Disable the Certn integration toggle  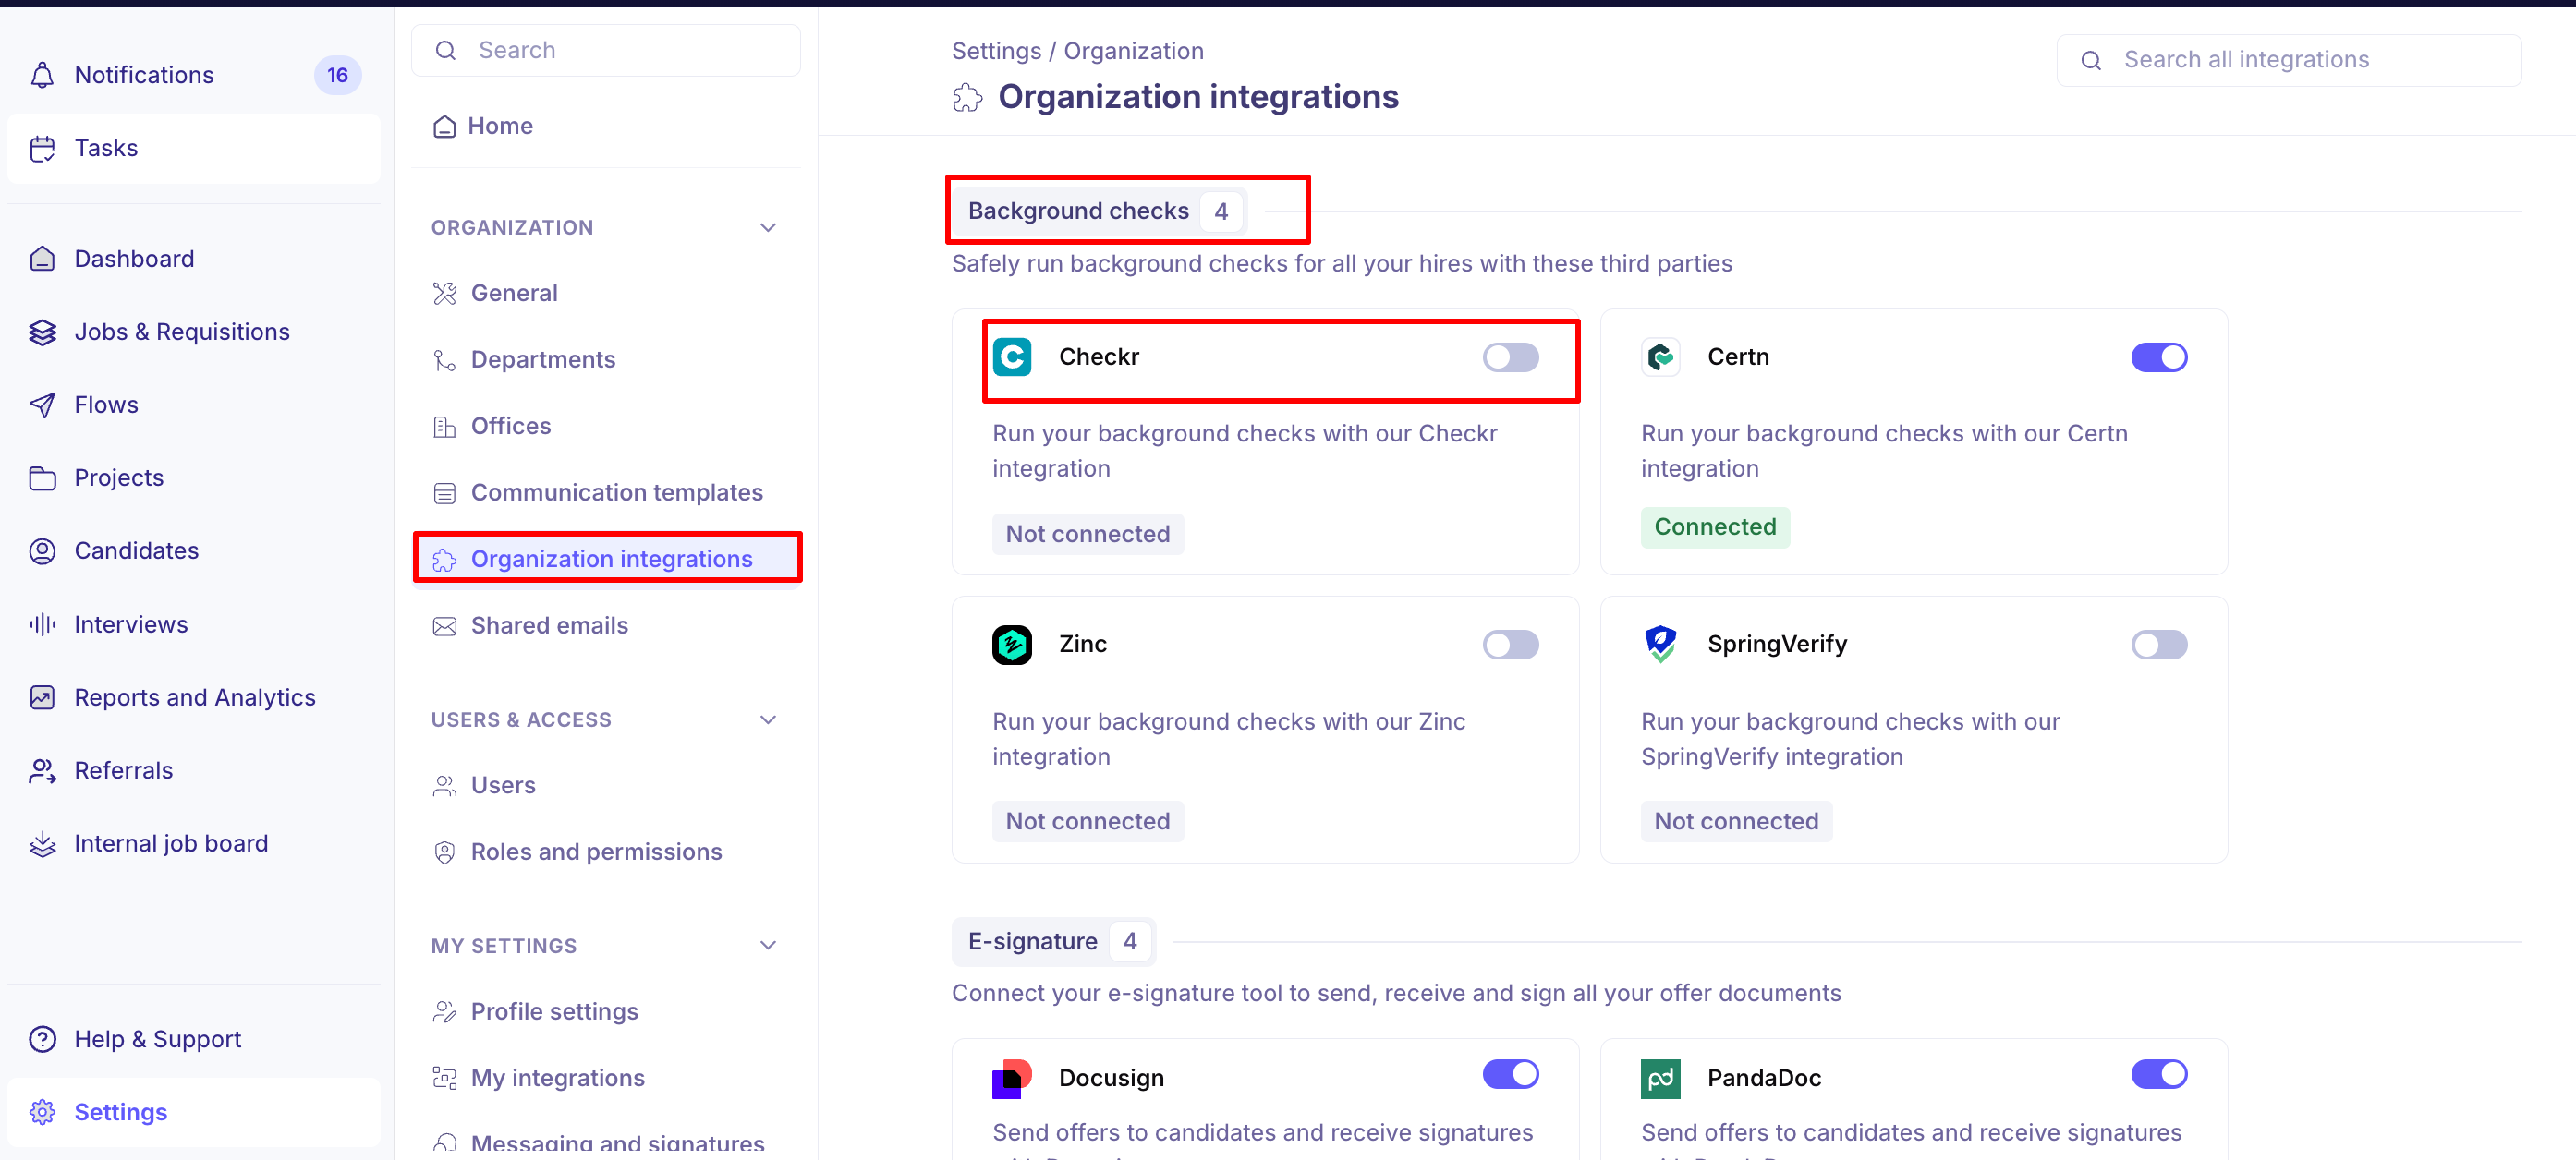[2159, 357]
